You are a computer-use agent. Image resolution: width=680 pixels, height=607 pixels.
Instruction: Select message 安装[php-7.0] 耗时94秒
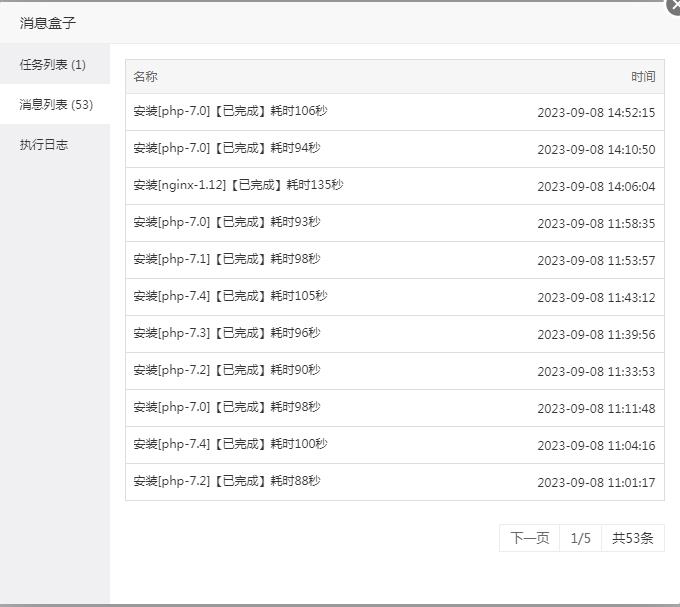(227, 148)
